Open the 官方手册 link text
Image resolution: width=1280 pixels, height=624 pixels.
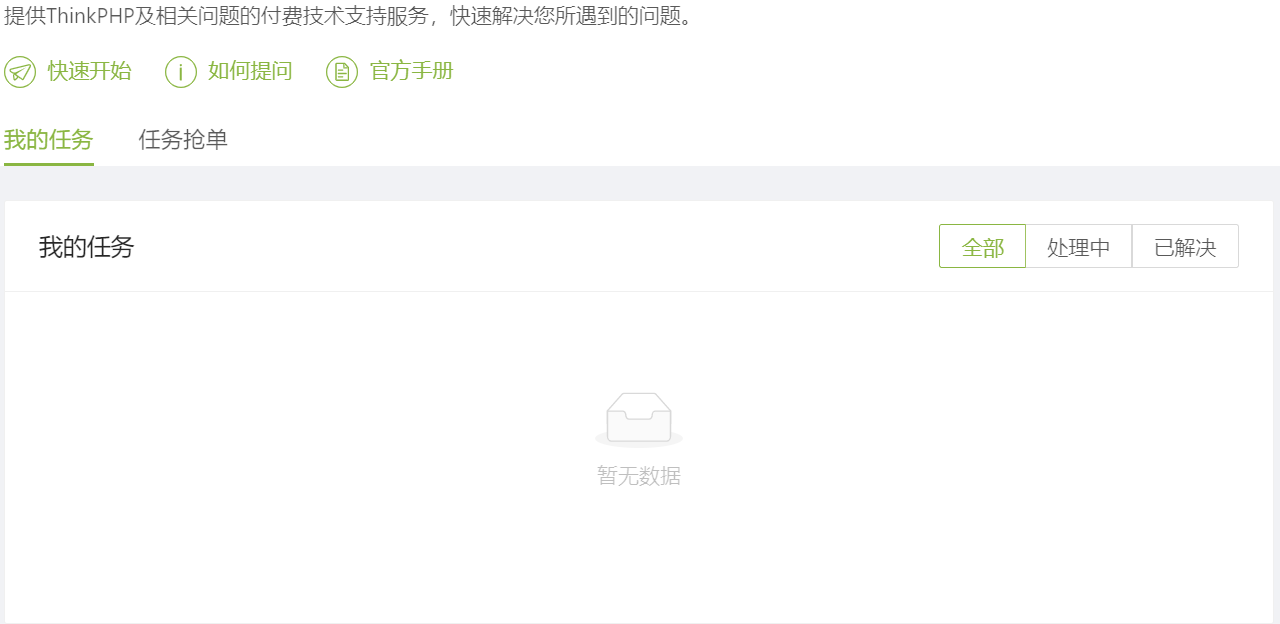[412, 71]
